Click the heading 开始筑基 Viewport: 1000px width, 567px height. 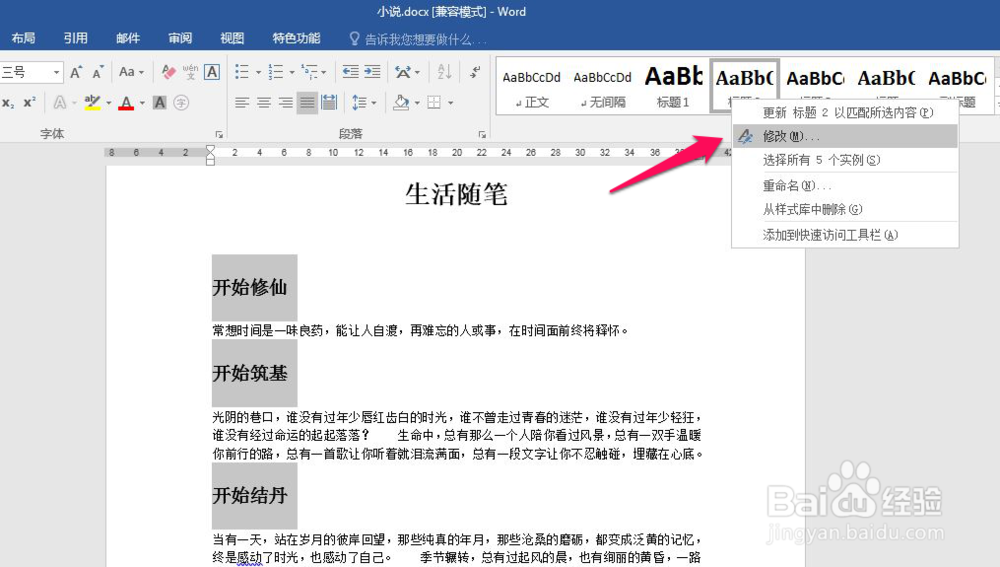[250, 373]
